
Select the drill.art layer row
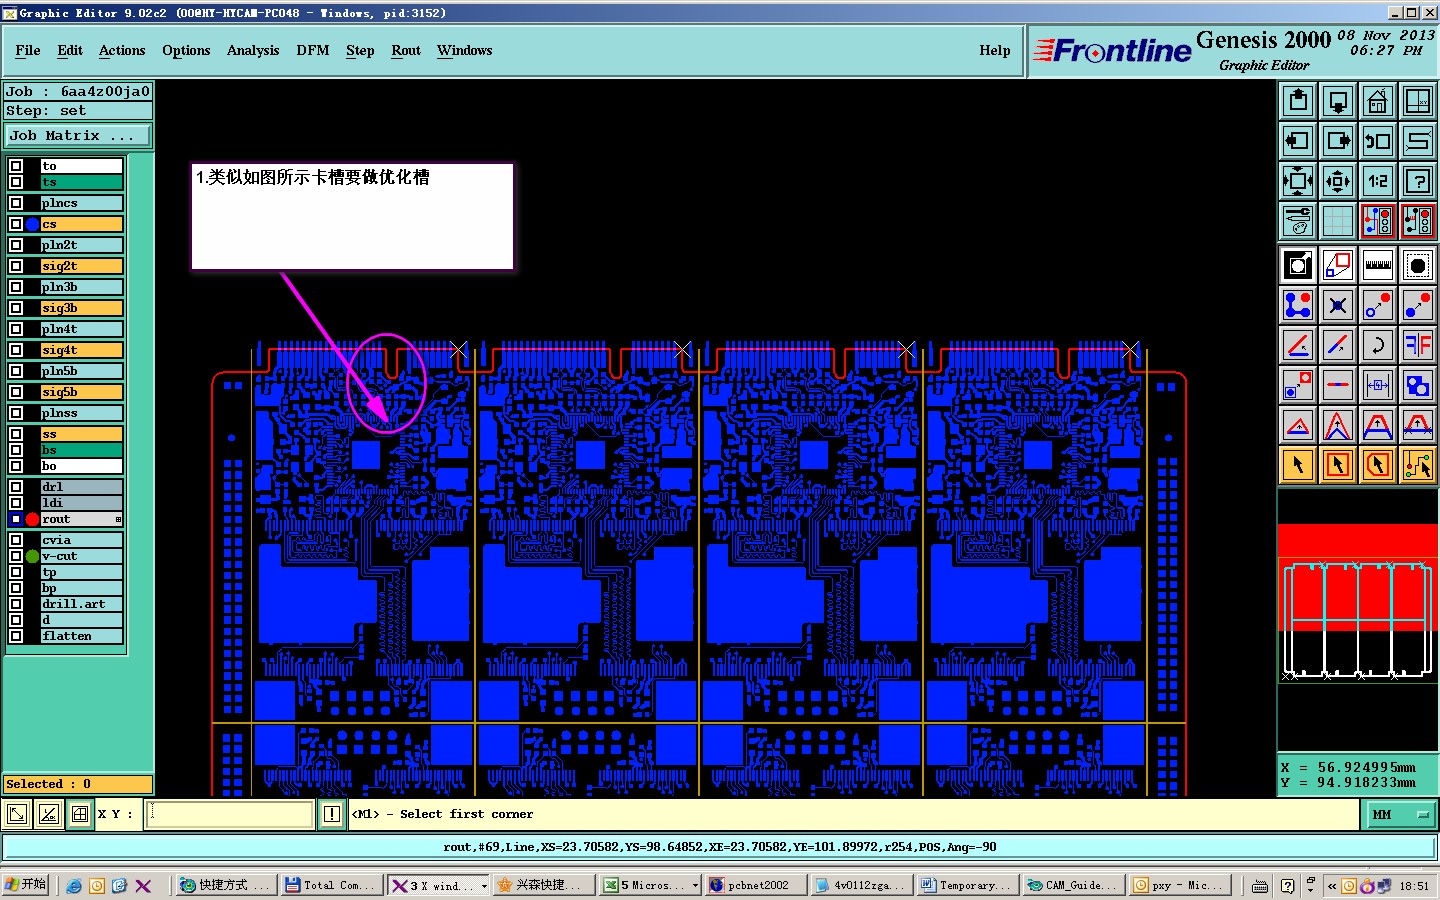(x=81, y=604)
